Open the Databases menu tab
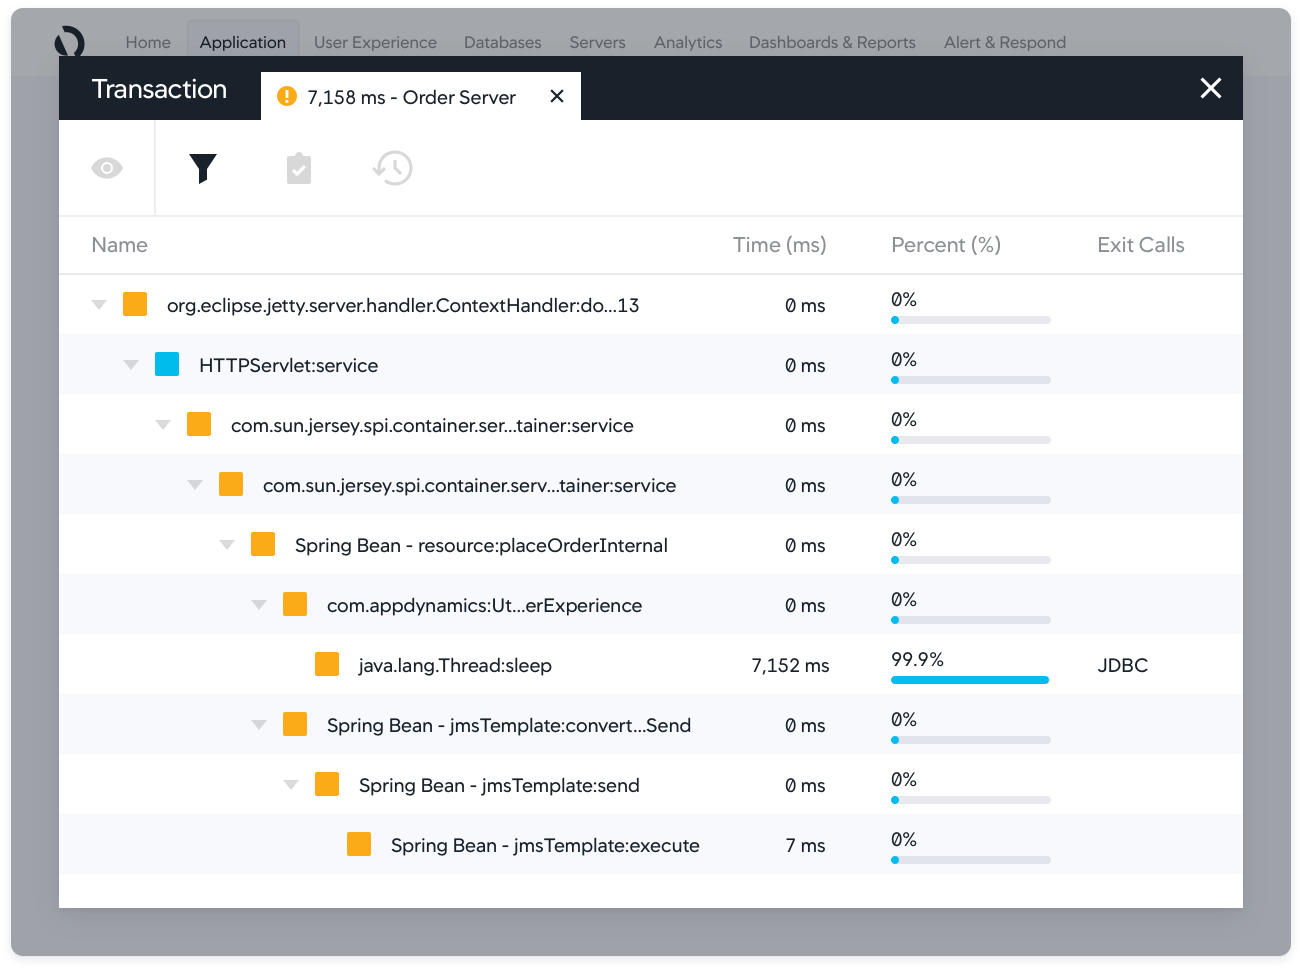The width and height of the screenshot is (1302, 970). pos(502,42)
